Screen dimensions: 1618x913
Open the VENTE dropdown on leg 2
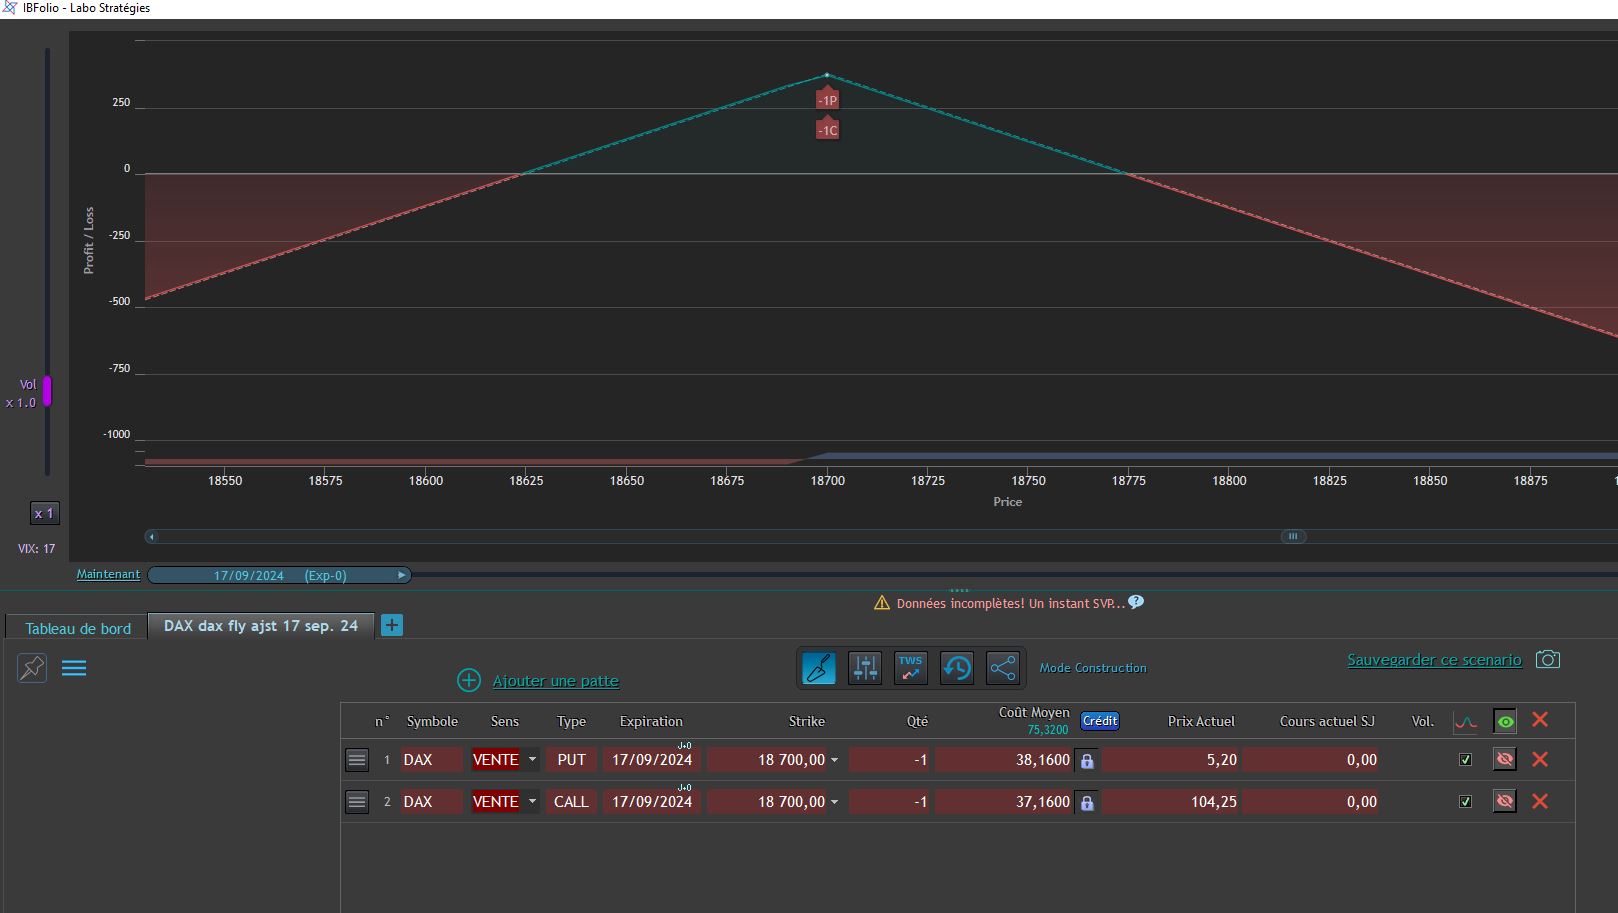(x=532, y=802)
